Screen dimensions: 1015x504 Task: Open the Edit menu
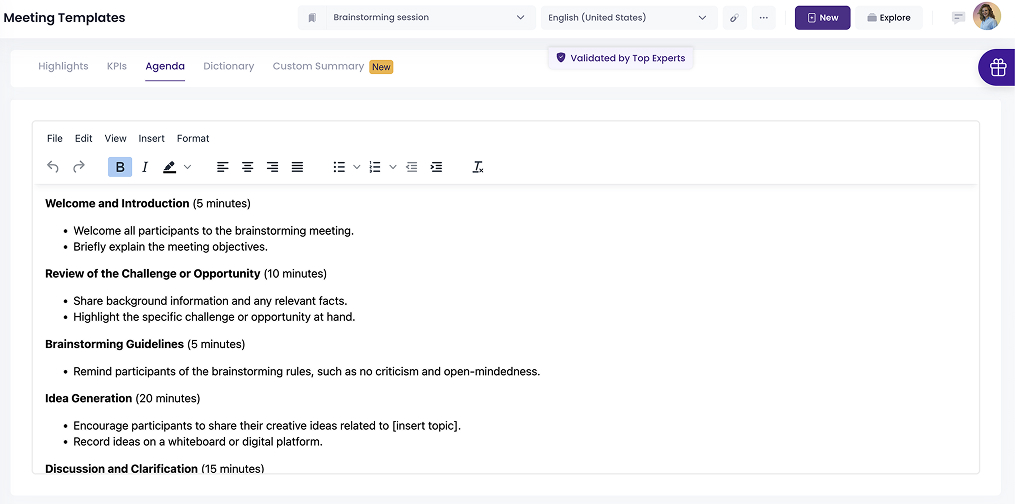click(x=84, y=138)
